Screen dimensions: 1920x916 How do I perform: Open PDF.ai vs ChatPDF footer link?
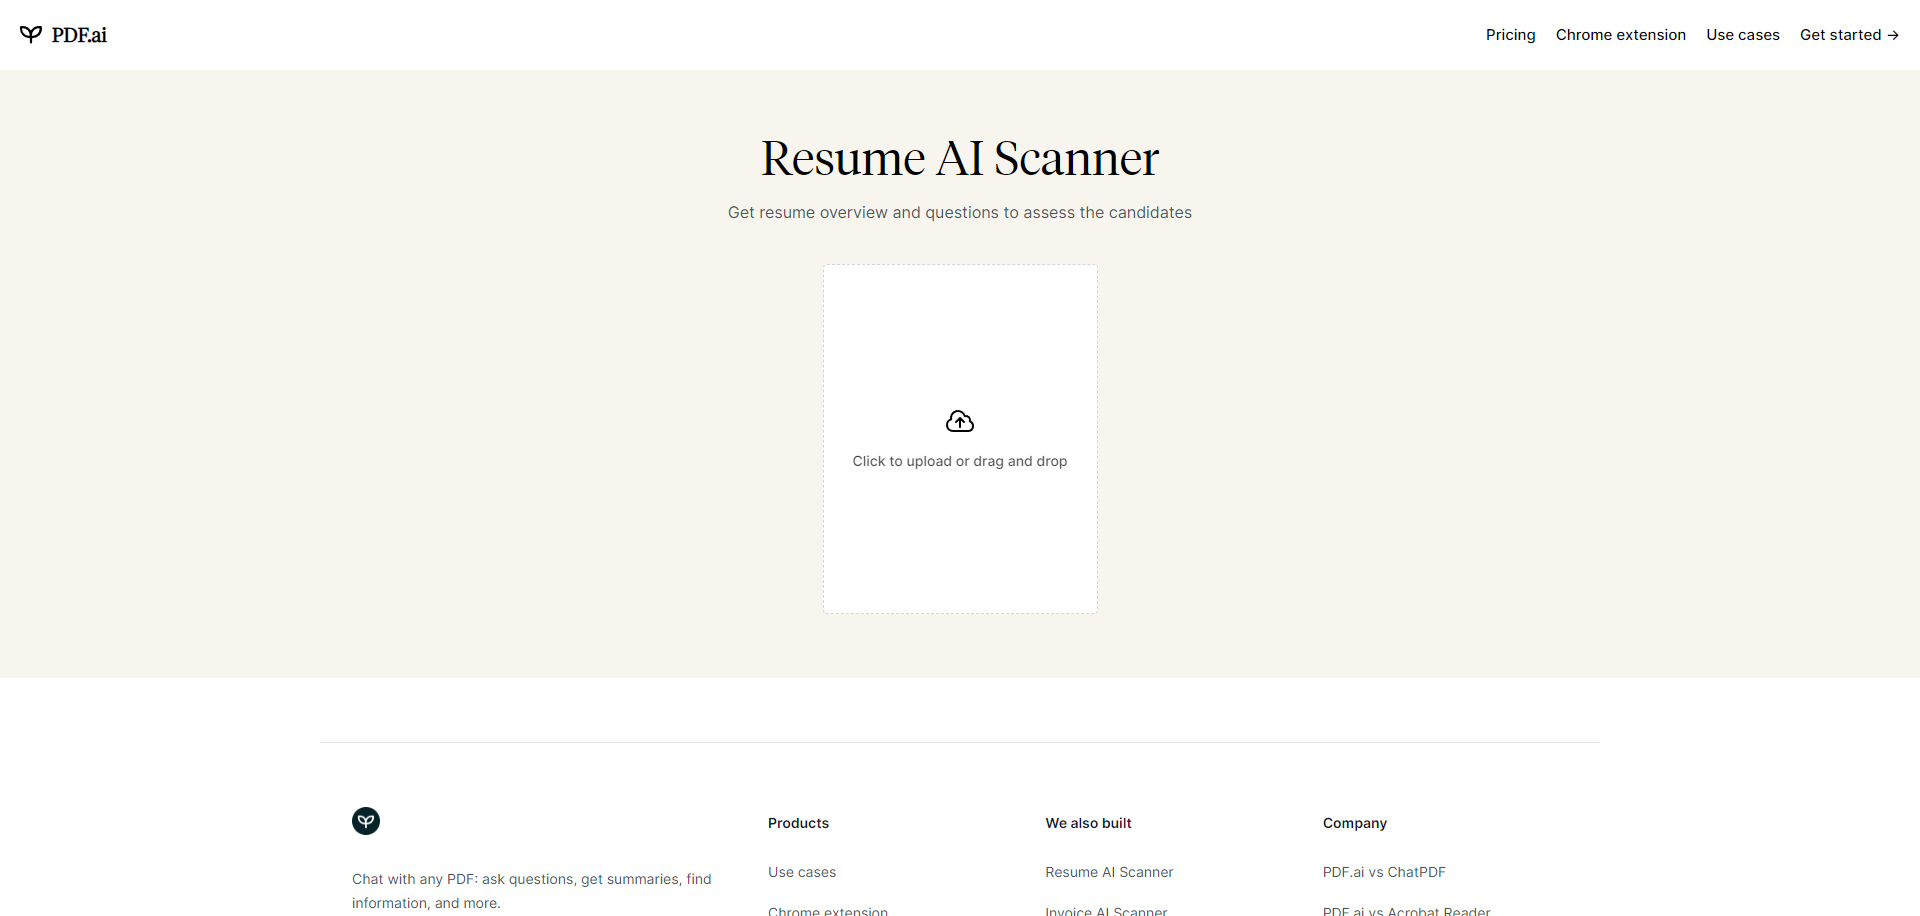(1384, 872)
